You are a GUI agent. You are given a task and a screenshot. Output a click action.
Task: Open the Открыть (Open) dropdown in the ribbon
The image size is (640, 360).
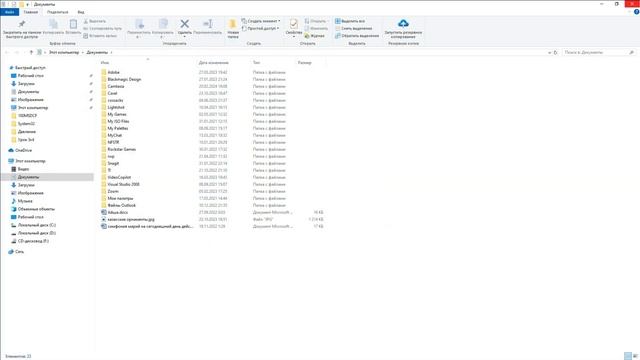tap(316, 21)
